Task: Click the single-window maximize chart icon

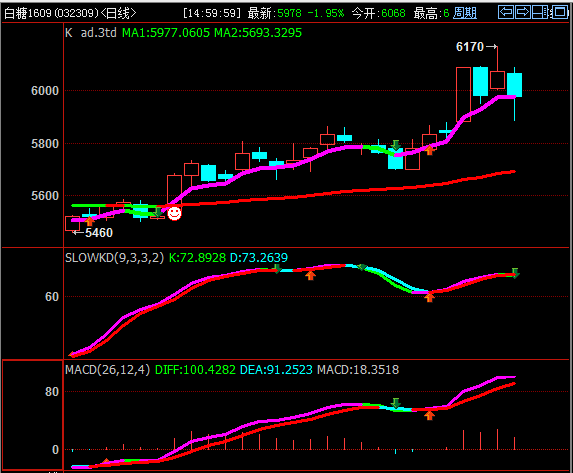Action: coord(559,12)
